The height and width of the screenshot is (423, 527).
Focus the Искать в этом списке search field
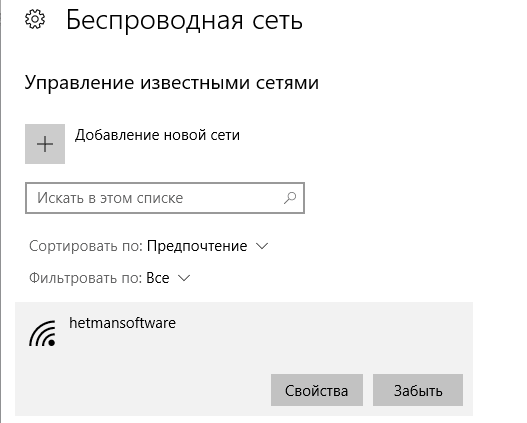[165, 198]
